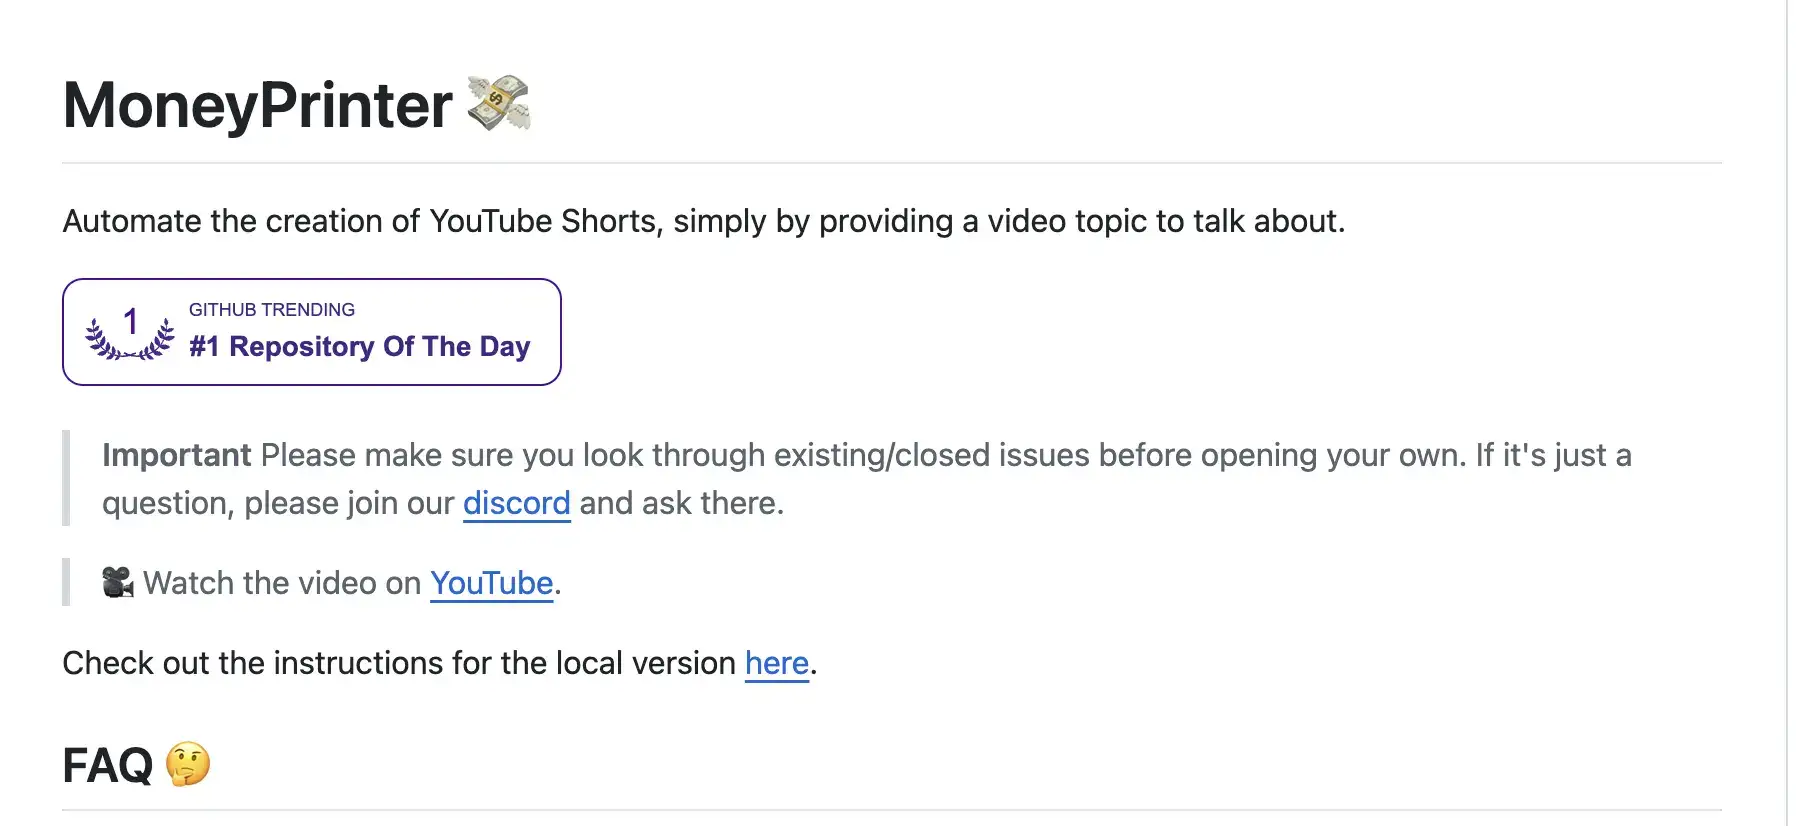Click the laurel wreath number 1 badge icon
Viewport: 1796px width, 826px height.
pyautogui.click(x=130, y=332)
